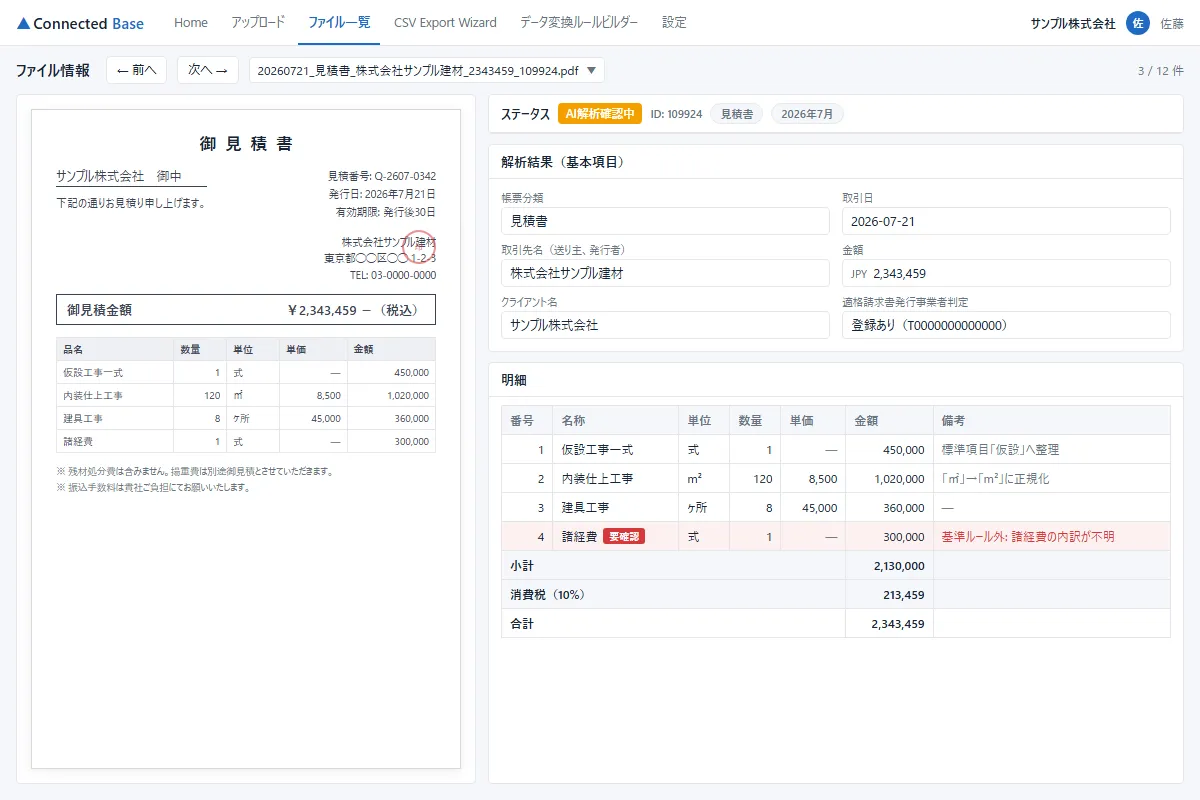
Task: Edit the 取引先名 field 株式会社サンプル建材
Action: [x=665, y=273]
